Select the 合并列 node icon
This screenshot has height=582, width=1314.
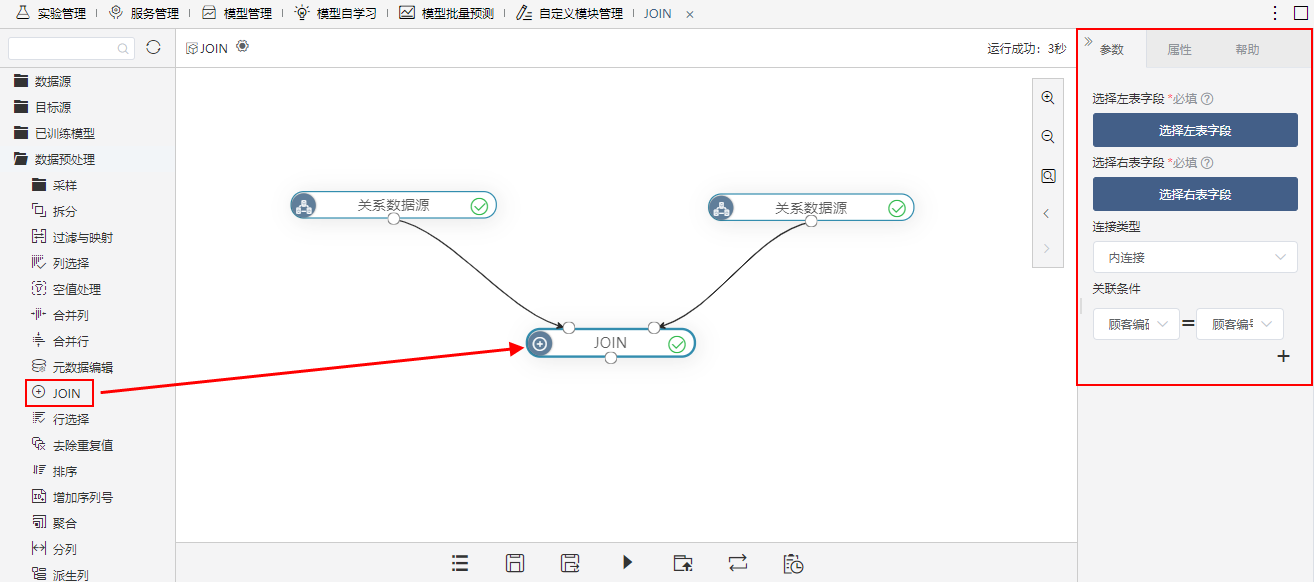[x=39, y=315]
